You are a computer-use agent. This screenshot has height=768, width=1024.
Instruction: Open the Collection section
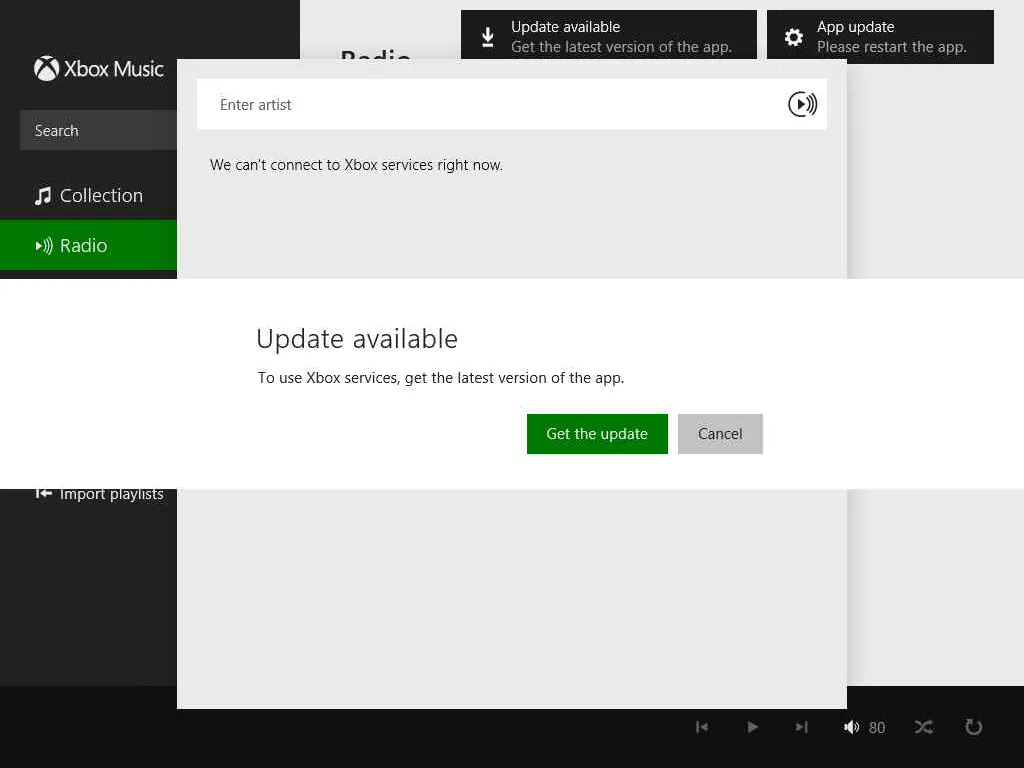[88, 195]
